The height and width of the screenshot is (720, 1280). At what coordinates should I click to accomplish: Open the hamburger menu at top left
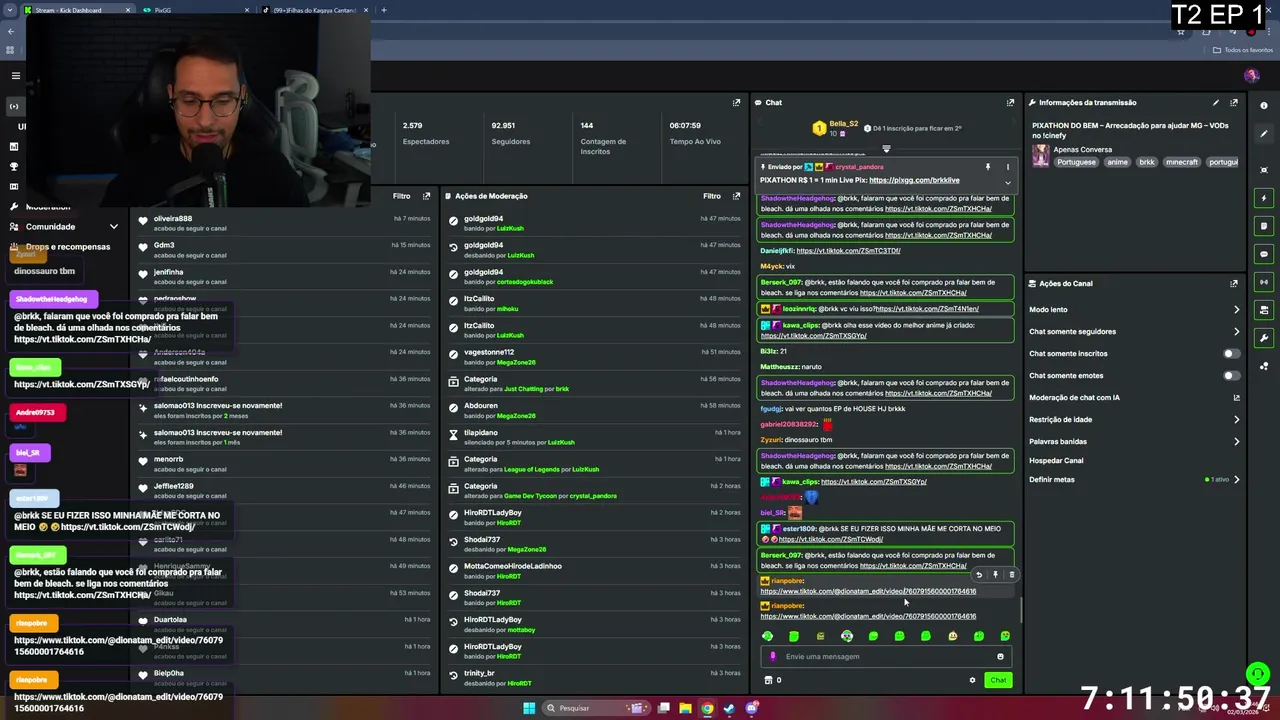click(x=15, y=76)
